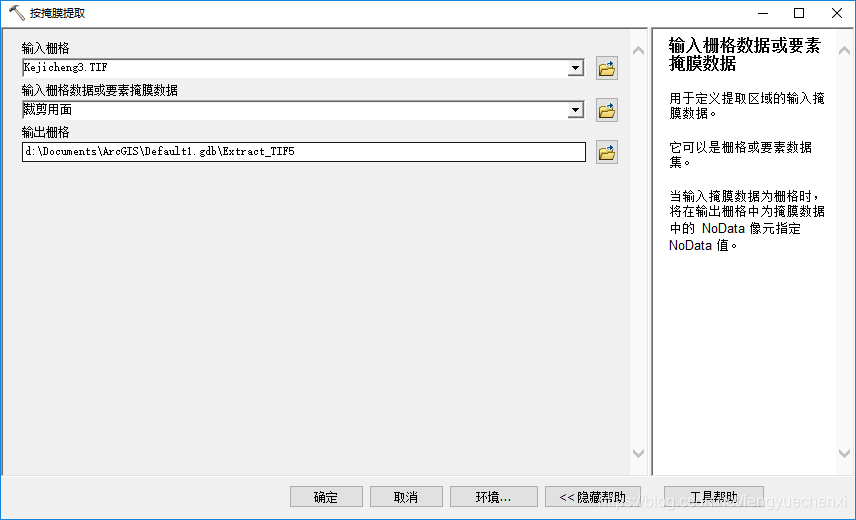856x520 pixels.
Task: Click into the Kejicheng3.TIF input raster field
Action: coord(295,68)
